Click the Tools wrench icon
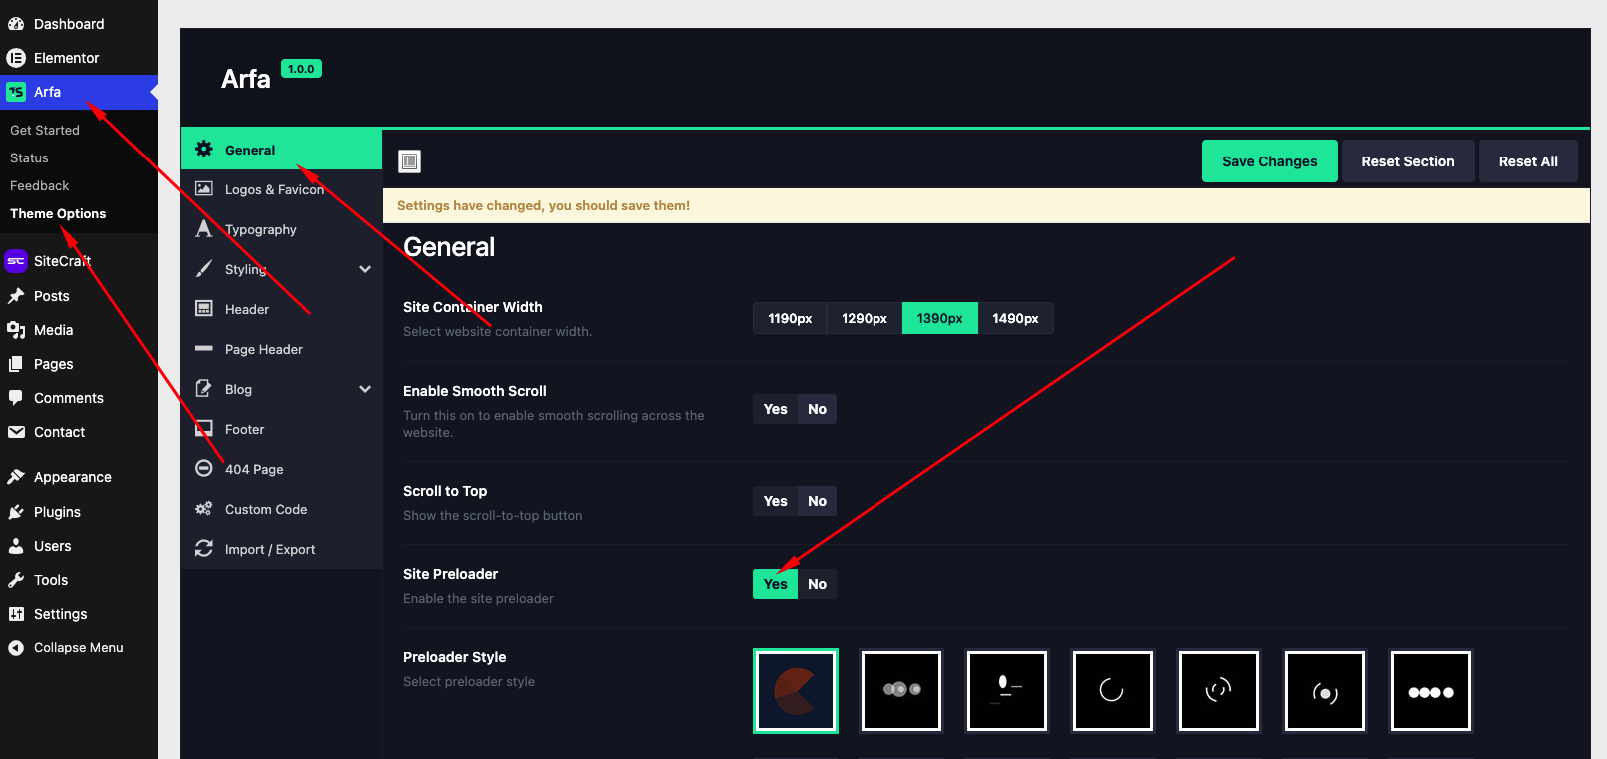 16,580
